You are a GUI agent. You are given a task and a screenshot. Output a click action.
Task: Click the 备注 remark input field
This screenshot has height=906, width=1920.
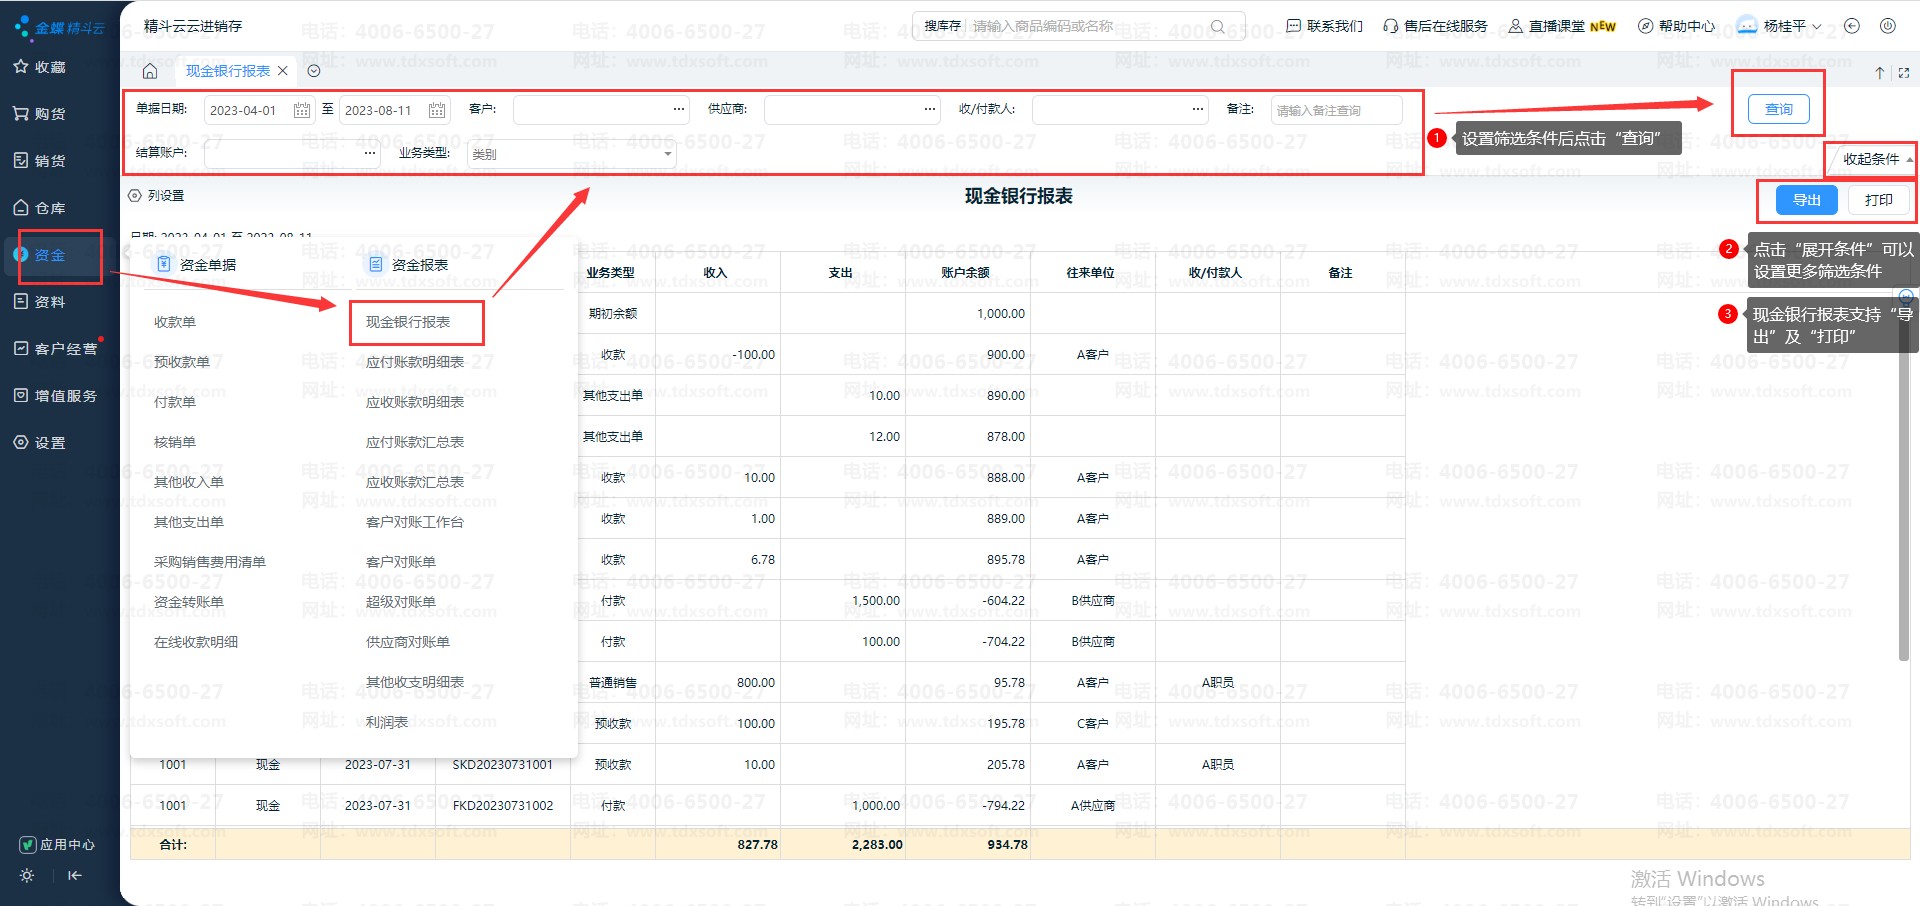click(x=1335, y=110)
